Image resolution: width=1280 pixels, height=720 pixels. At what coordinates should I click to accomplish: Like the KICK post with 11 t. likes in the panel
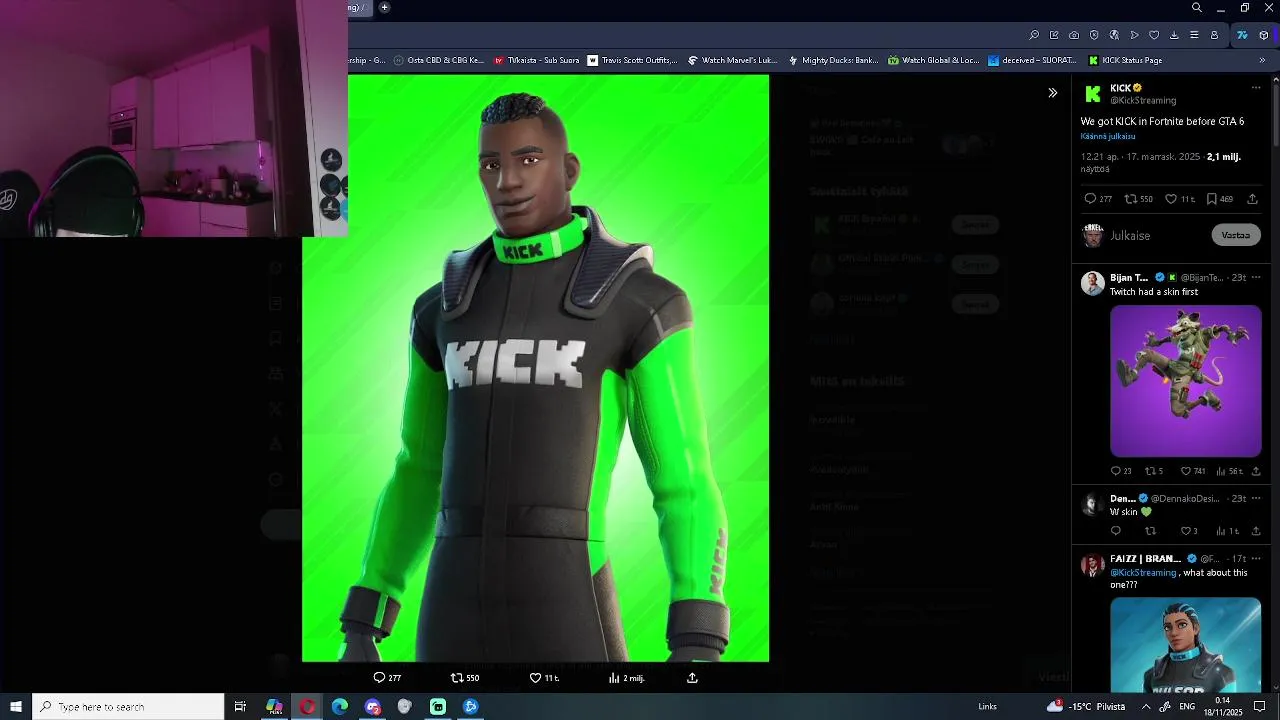pos(1180,199)
